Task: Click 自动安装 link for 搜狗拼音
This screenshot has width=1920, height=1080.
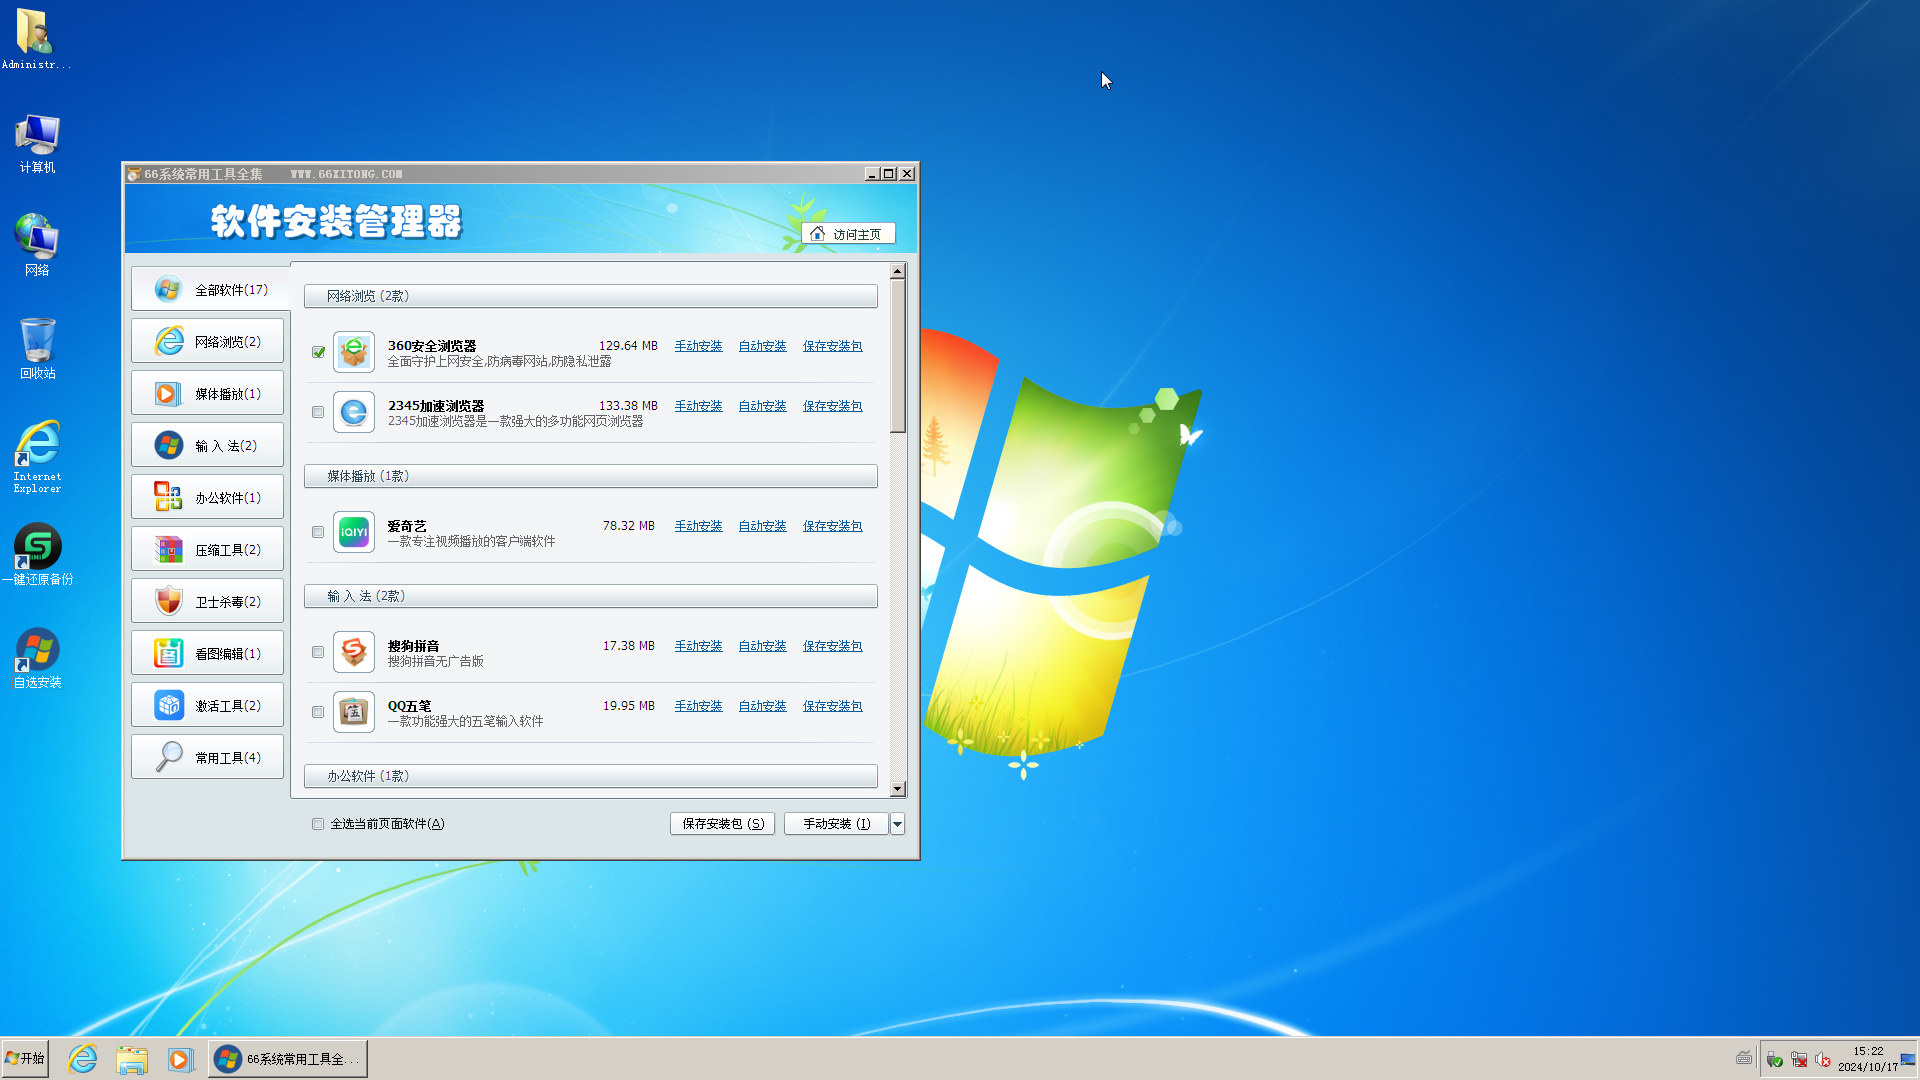Action: coord(762,646)
